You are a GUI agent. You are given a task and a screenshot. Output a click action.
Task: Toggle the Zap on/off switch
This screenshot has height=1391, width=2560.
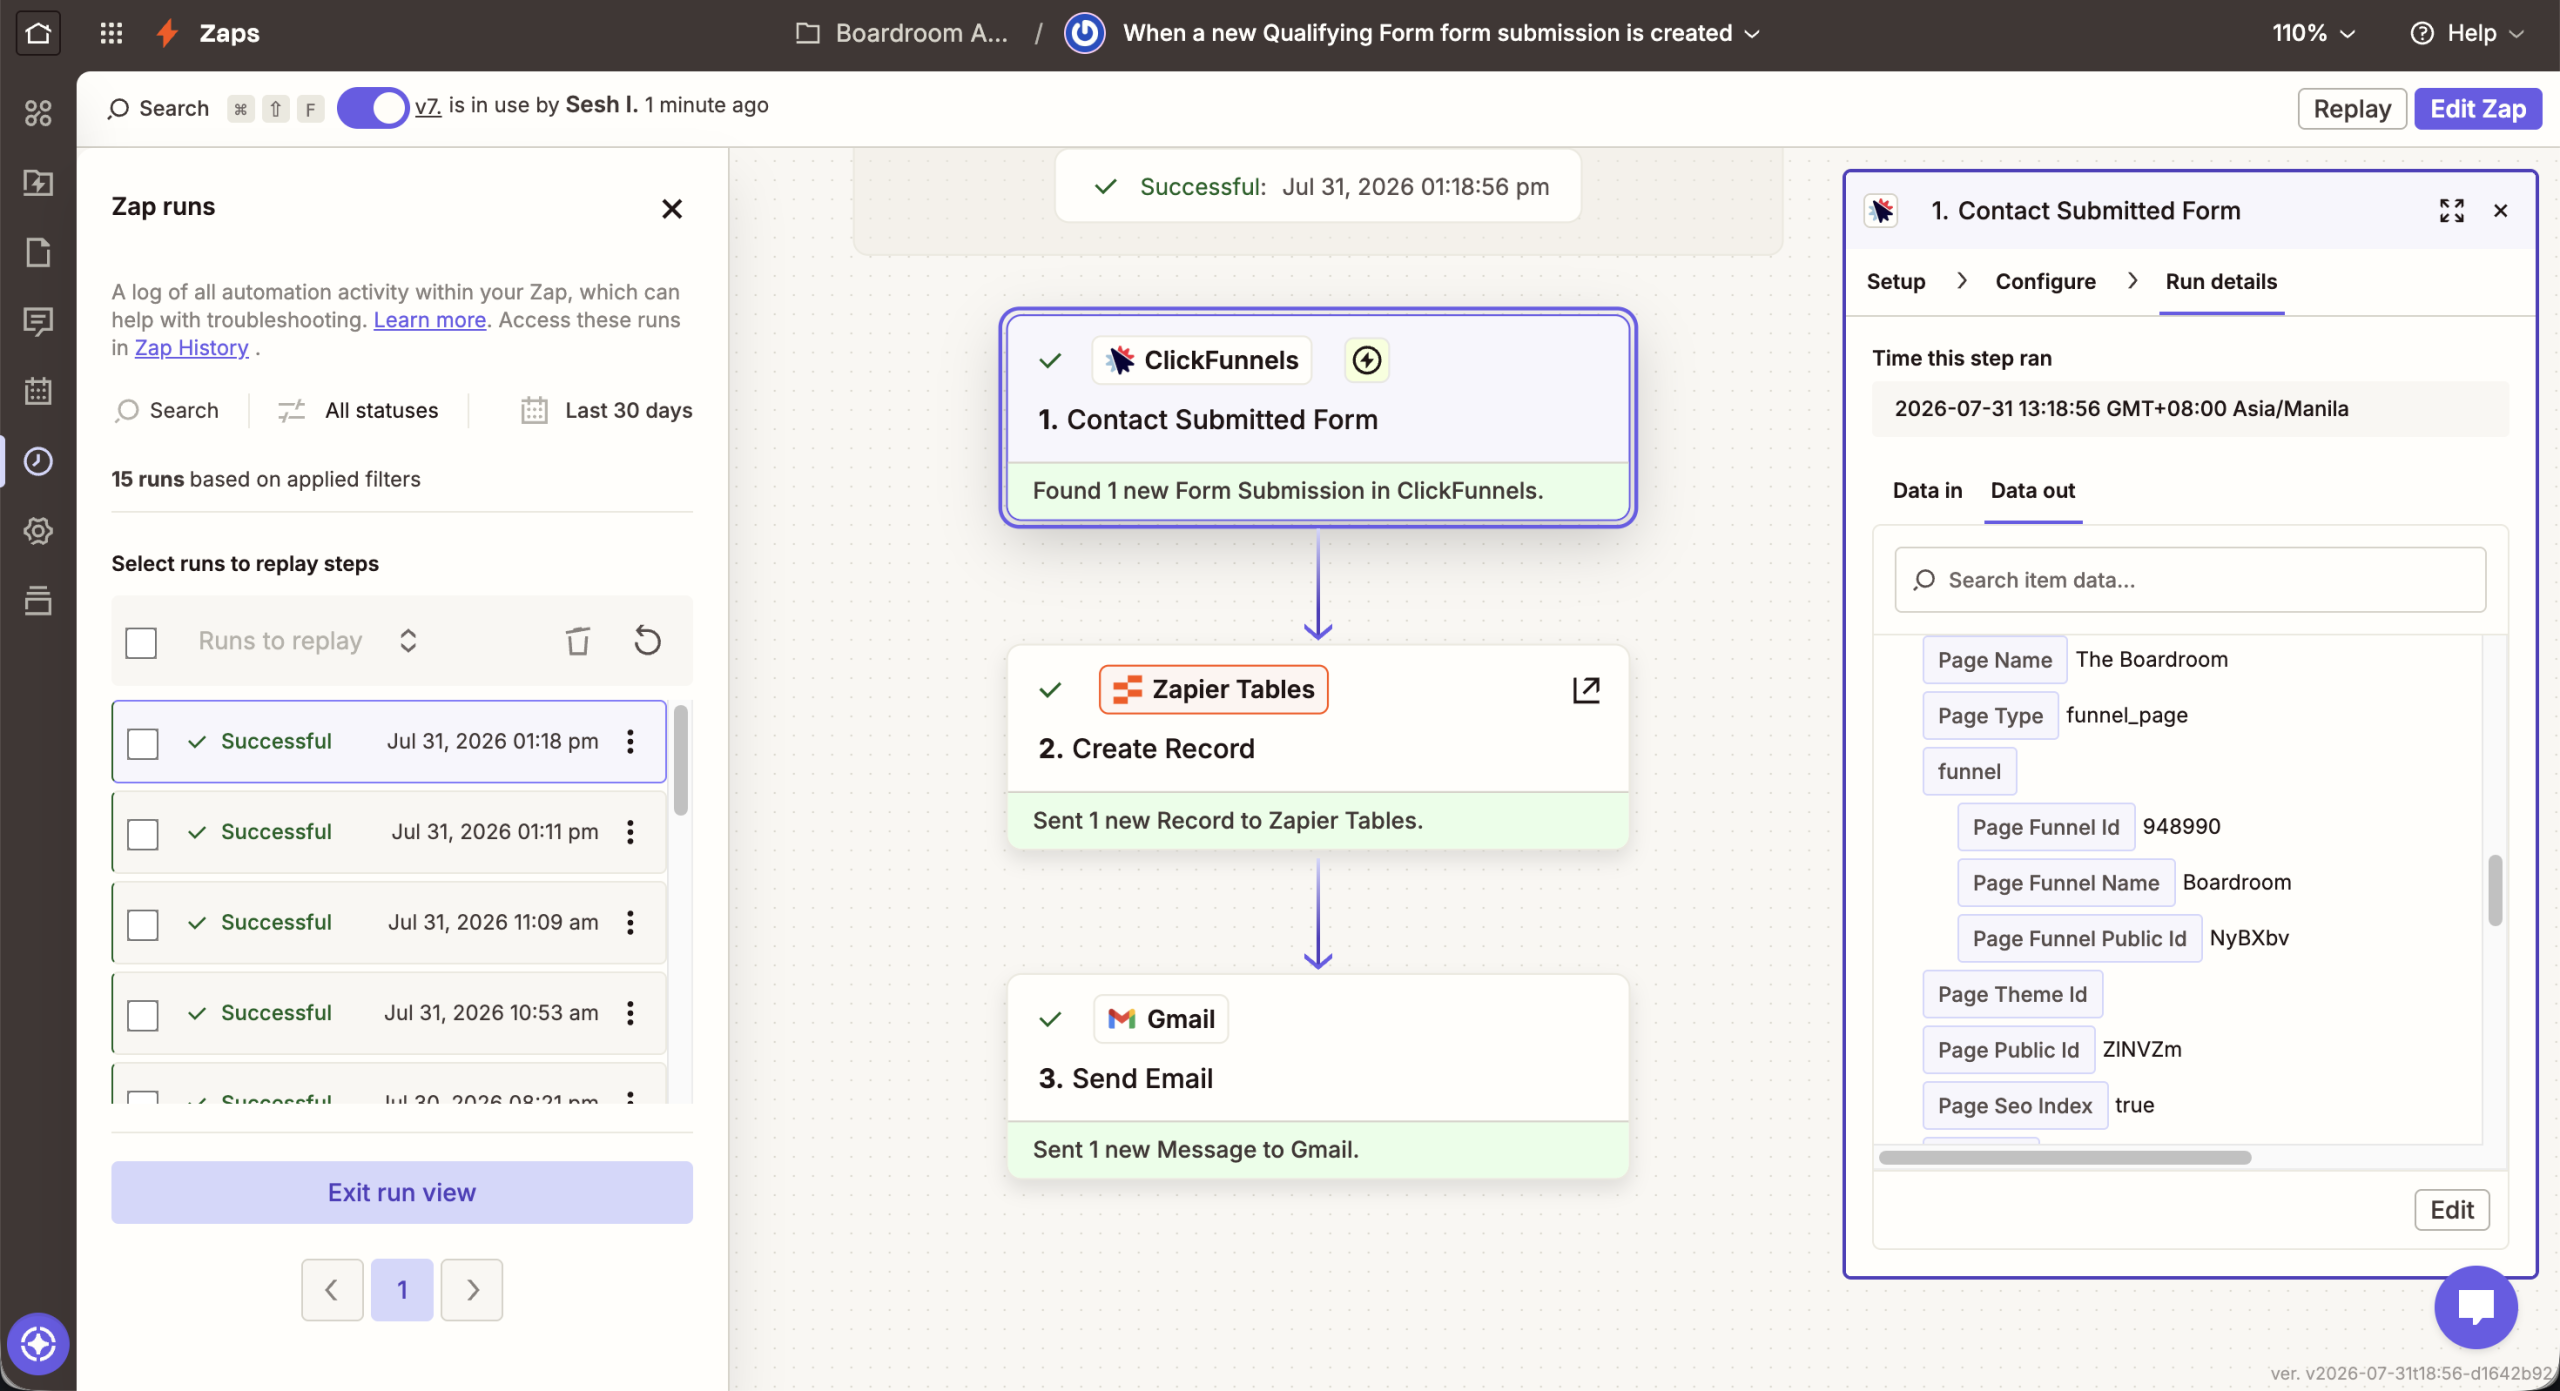coord(372,108)
